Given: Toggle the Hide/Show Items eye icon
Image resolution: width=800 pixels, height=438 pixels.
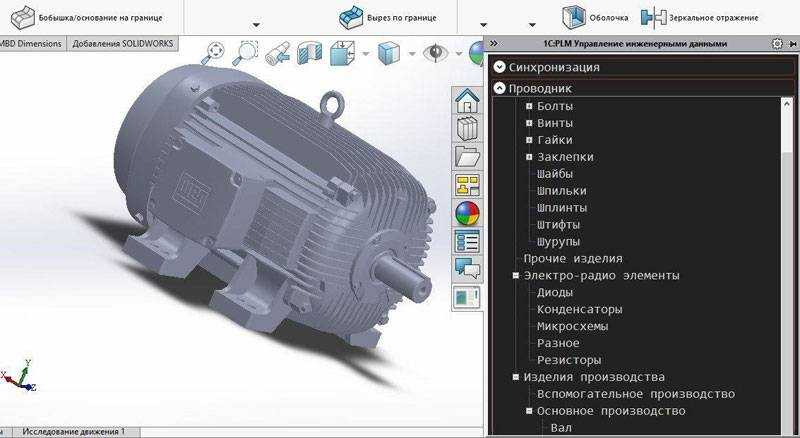Looking at the screenshot, I should click(435, 53).
